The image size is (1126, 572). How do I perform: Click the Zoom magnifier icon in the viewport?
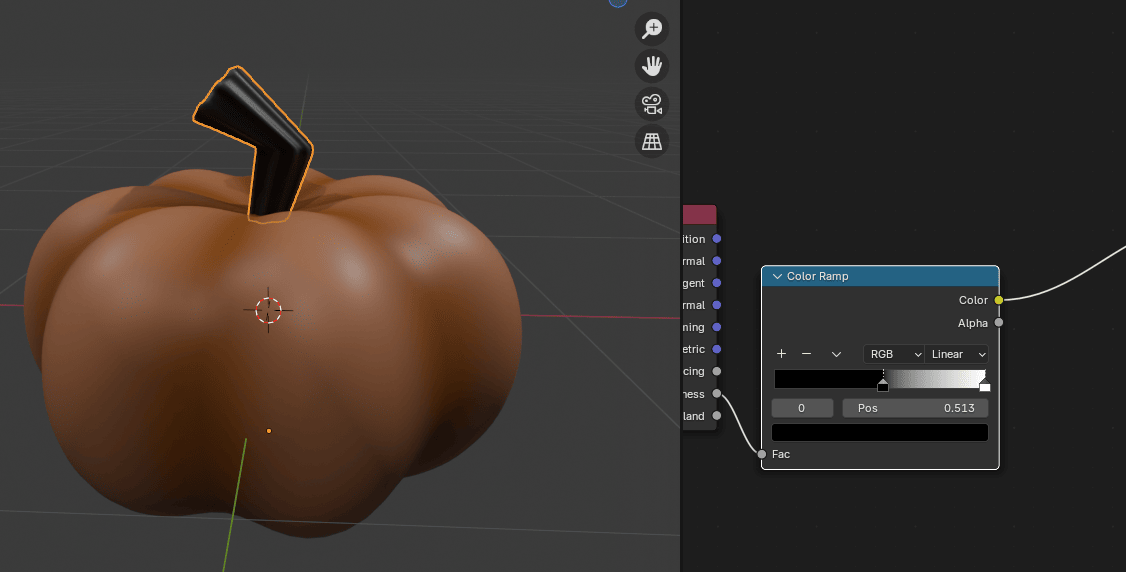(x=652, y=28)
